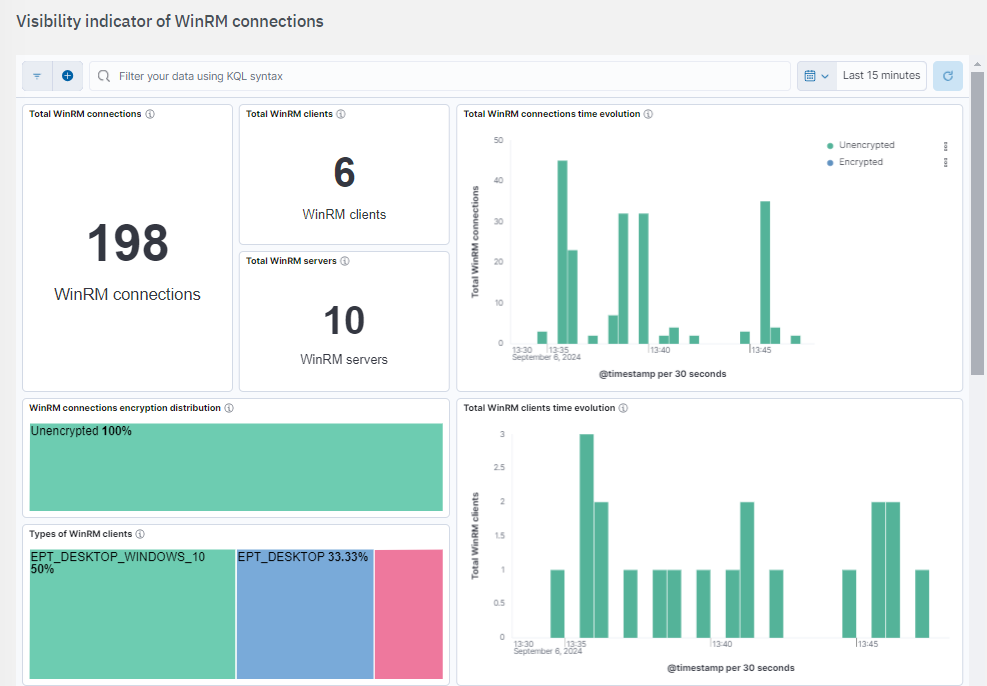
Task: Open the saved filters menu icon
Action: click(x=37, y=76)
